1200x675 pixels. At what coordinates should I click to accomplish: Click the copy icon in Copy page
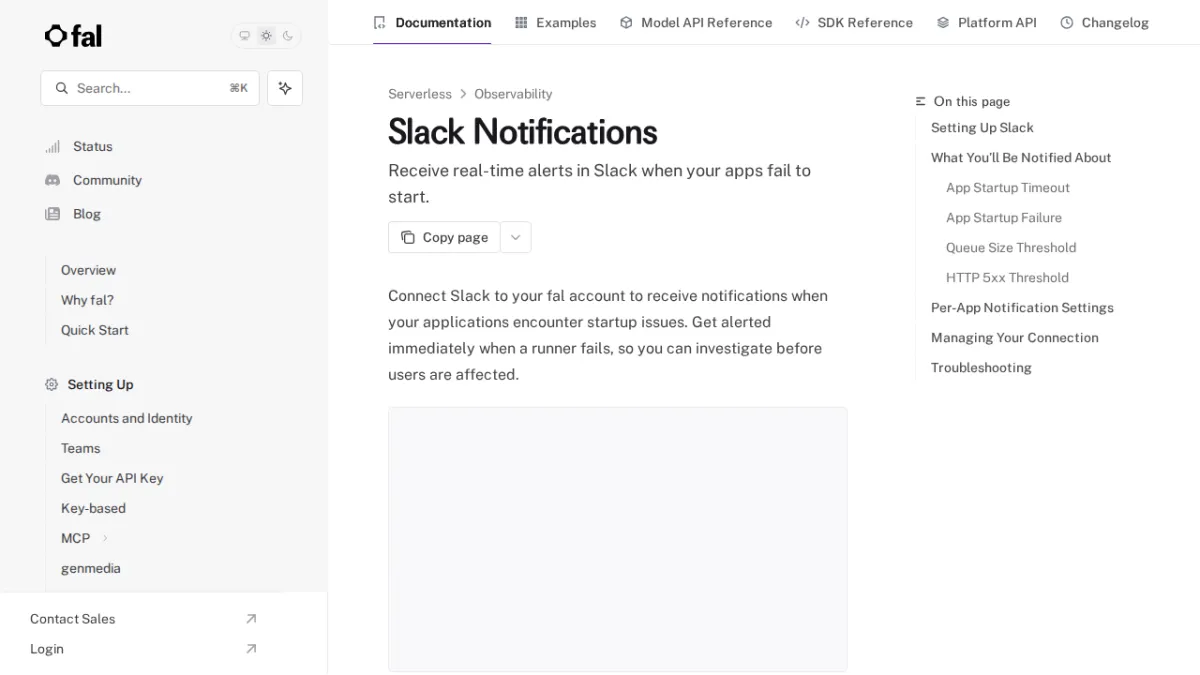pyautogui.click(x=408, y=237)
